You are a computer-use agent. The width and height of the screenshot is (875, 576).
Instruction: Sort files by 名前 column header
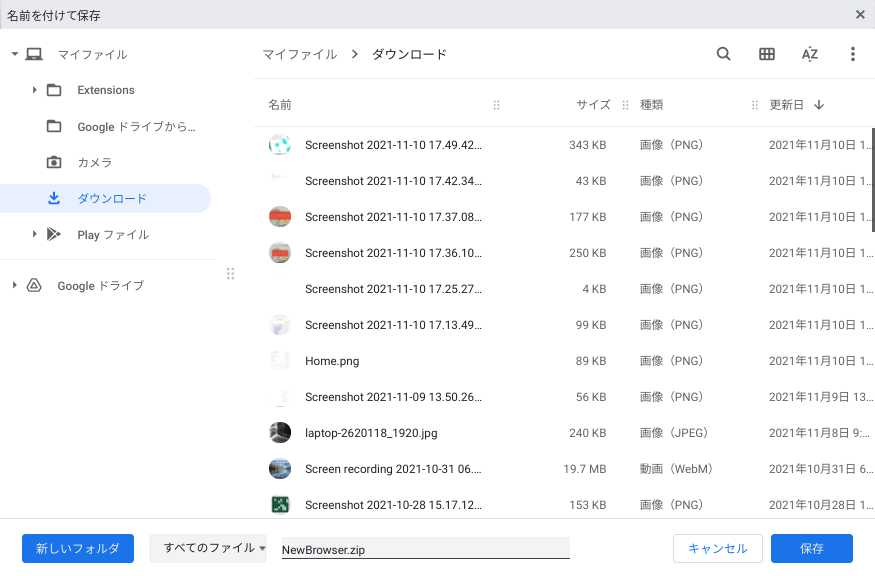click(280, 105)
